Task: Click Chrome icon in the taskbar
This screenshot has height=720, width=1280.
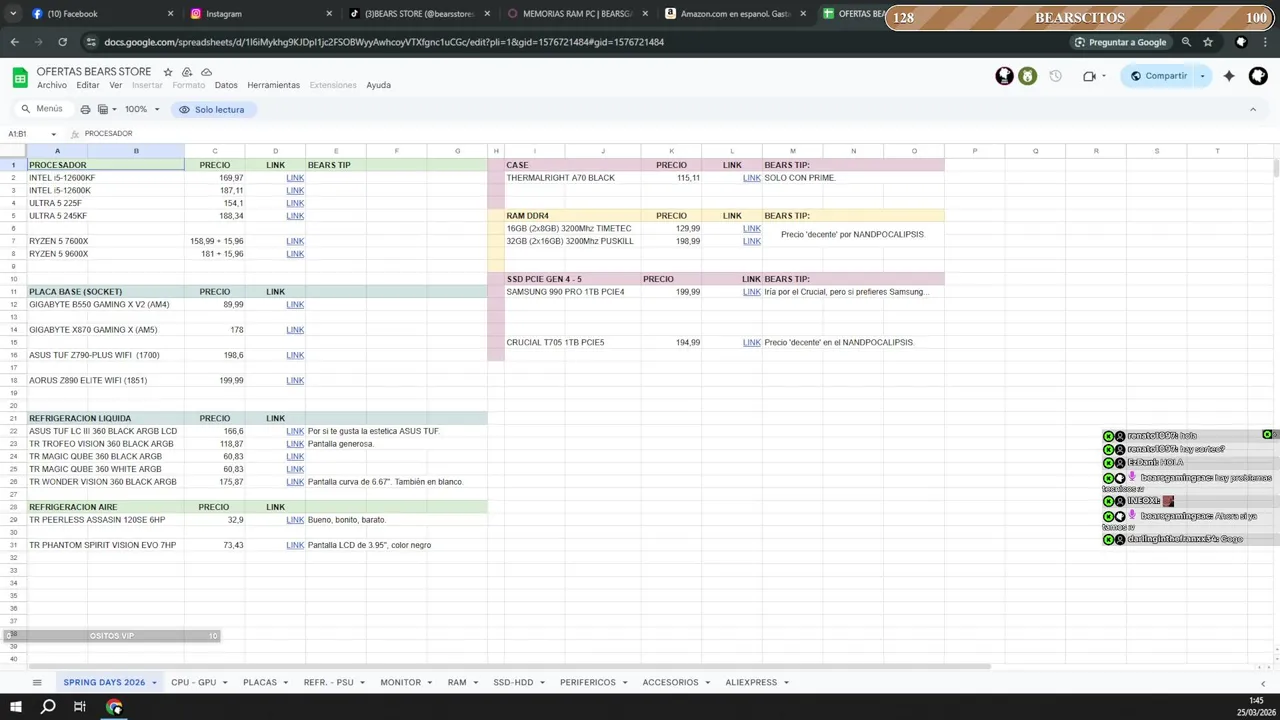Action: coord(114,707)
